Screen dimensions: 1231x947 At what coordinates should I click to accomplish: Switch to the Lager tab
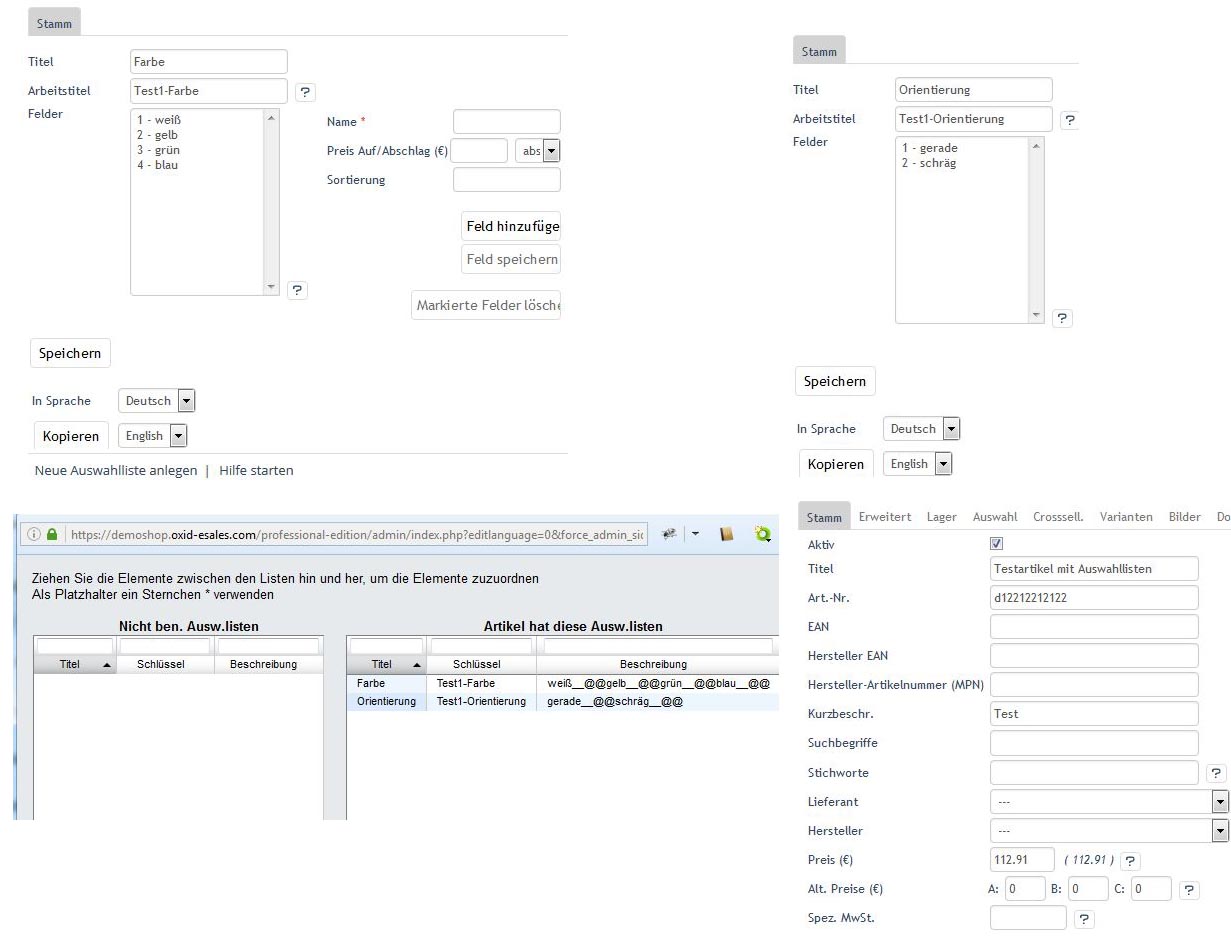coord(941,517)
